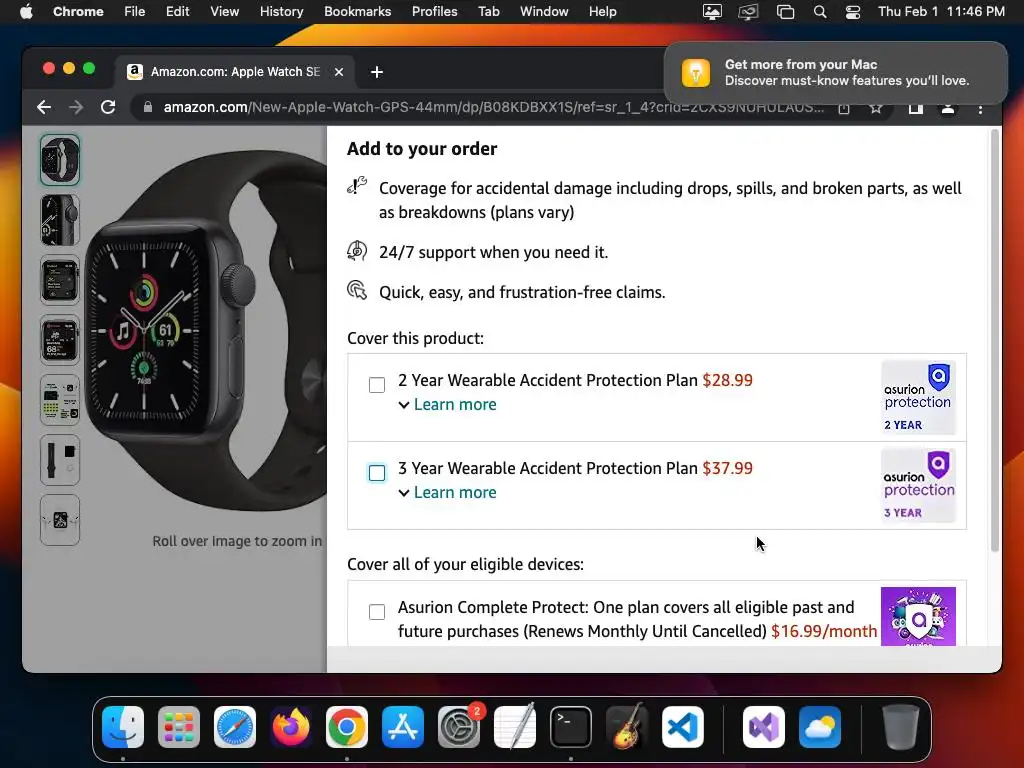Bookmark this page with star icon

click(876, 108)
